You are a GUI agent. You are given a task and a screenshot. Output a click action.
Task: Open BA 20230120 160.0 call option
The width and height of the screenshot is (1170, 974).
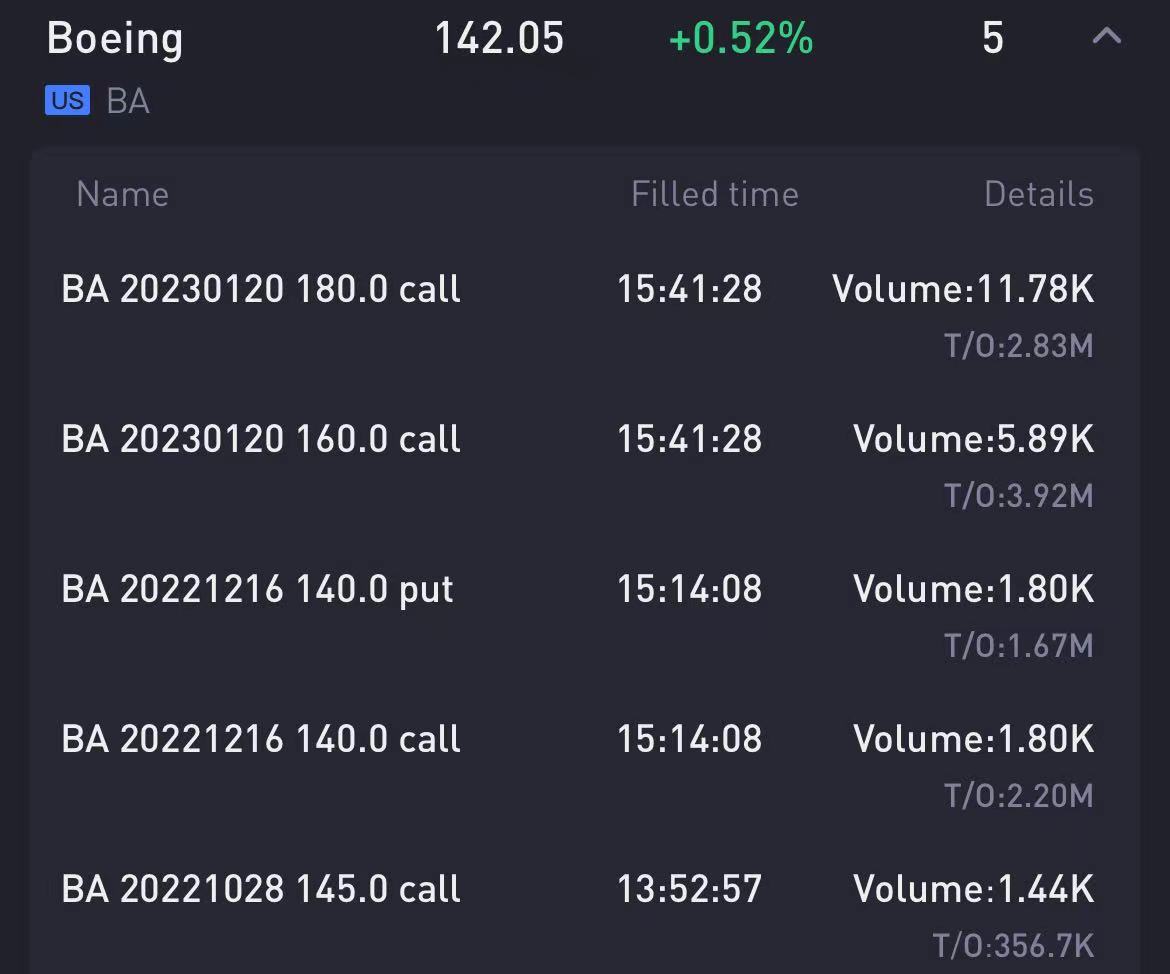click(x=261, y=439)
